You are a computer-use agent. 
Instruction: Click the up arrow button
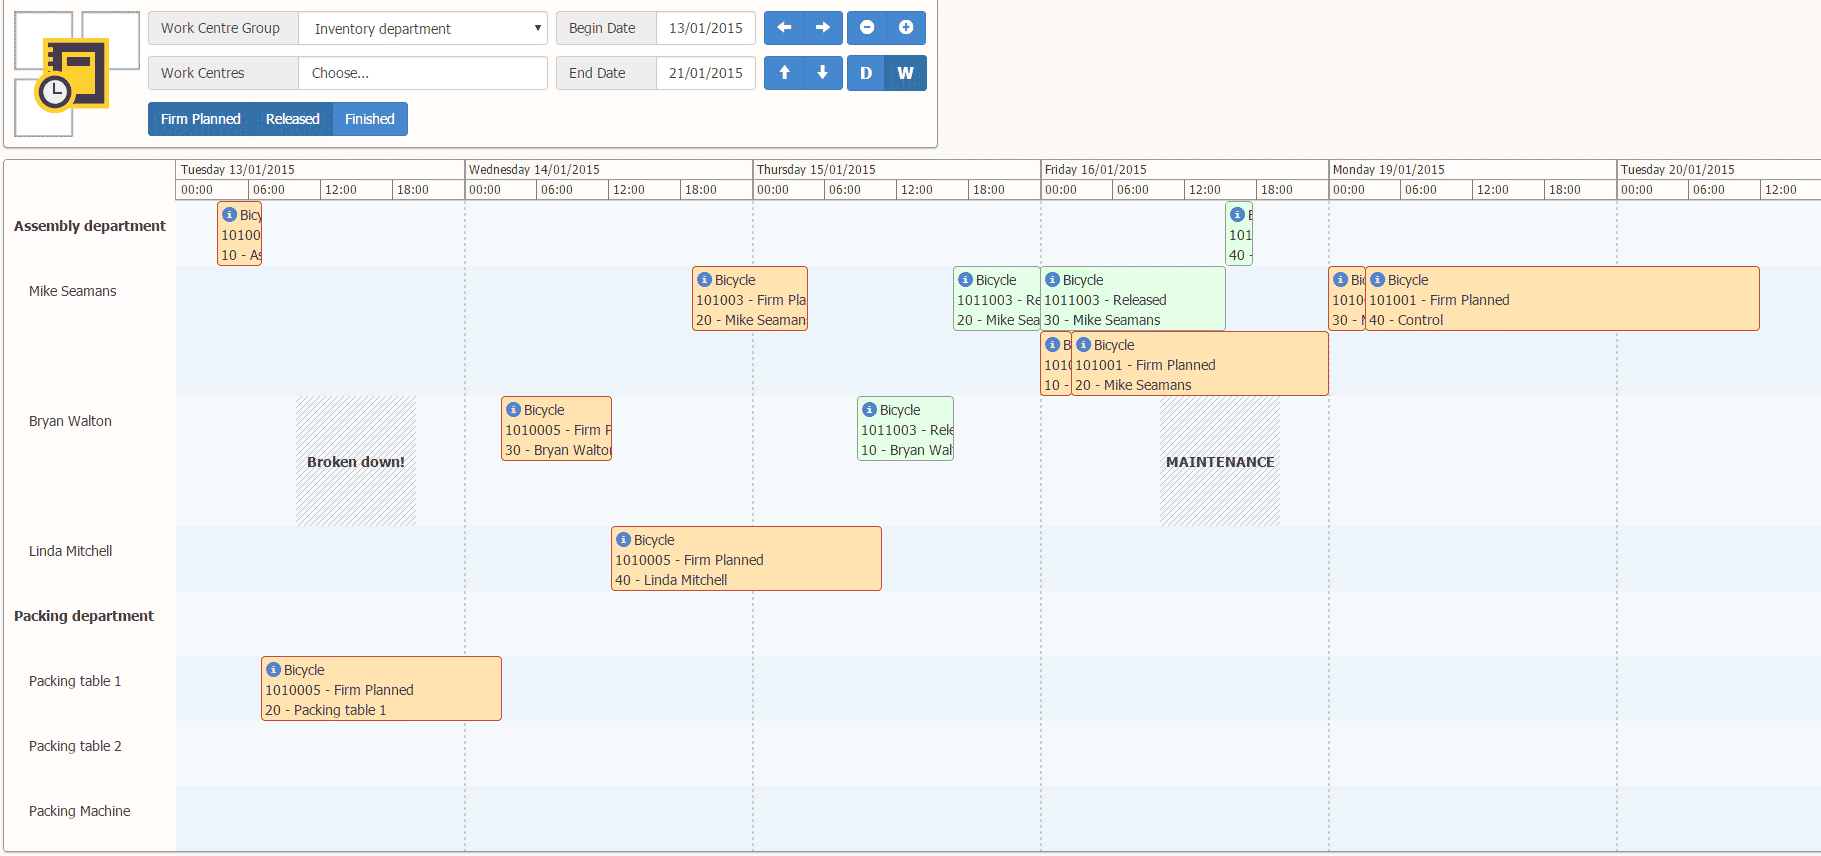pyautogui.click(x=785, y=73)
